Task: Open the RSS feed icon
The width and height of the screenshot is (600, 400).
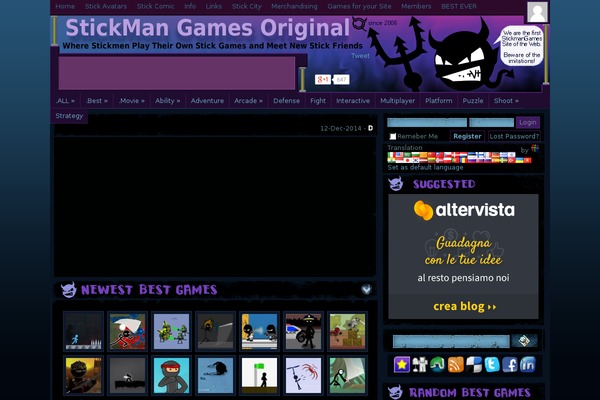Action: [x=455, y=364]
